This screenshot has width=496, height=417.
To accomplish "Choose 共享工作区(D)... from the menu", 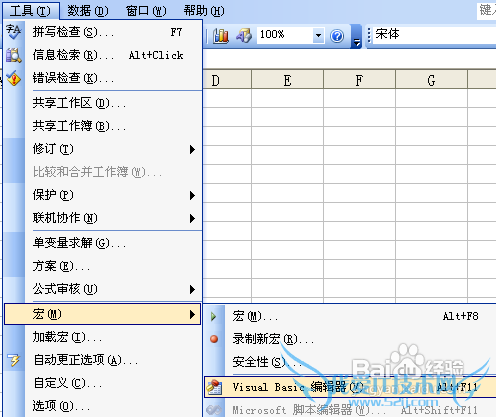I will 103,103.
